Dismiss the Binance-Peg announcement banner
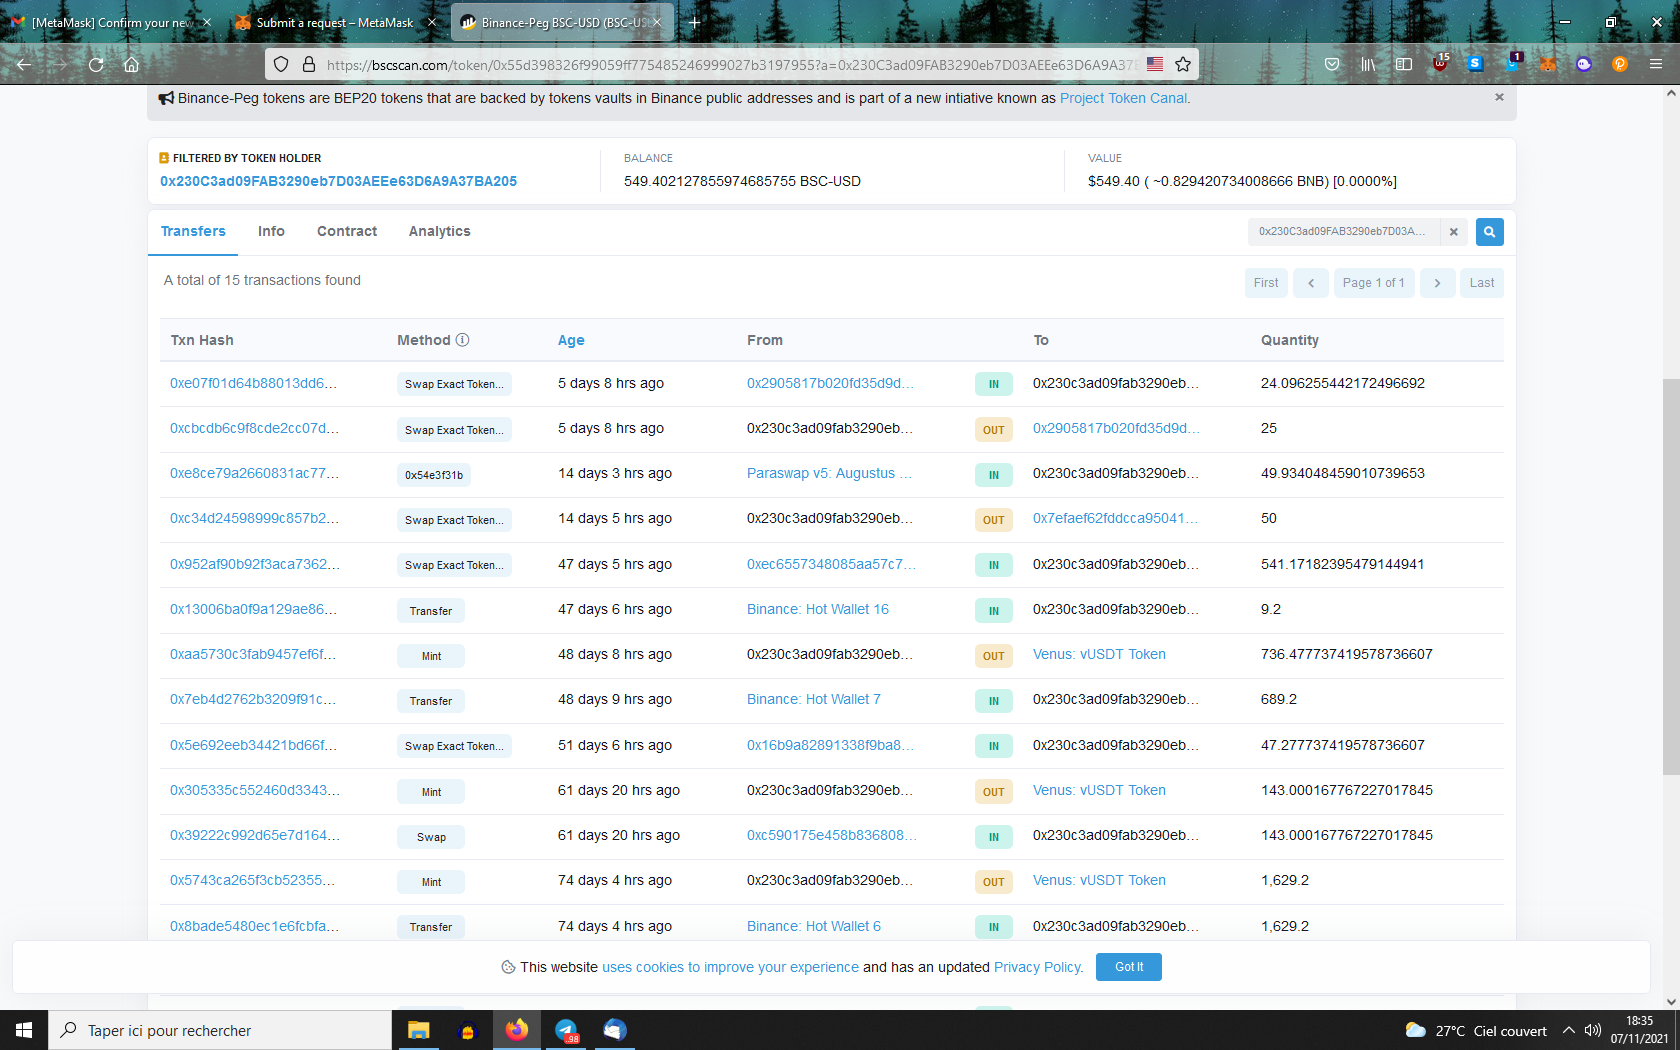Screen dimensions: 1680x1050 [x=1499, y=97]
